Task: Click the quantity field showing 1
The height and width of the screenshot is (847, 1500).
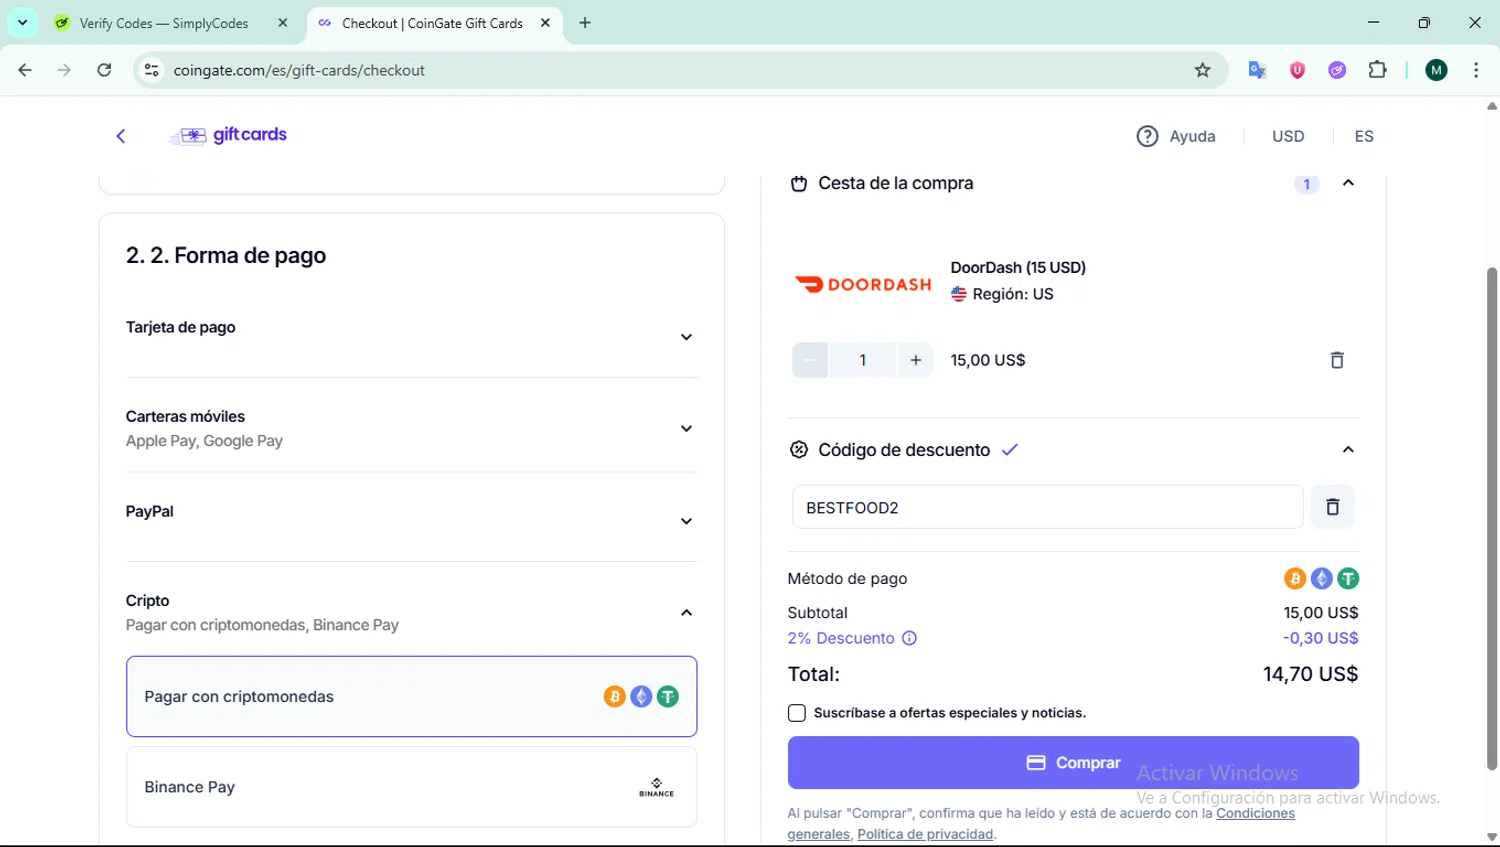Action: (x=863, y=360)
